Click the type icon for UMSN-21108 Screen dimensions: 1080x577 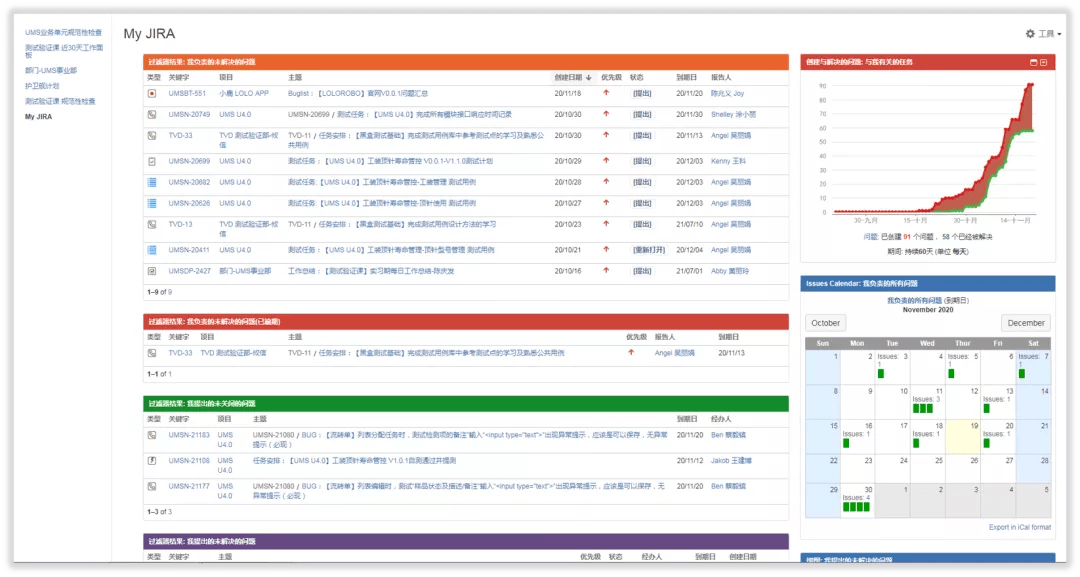[152, 461]
